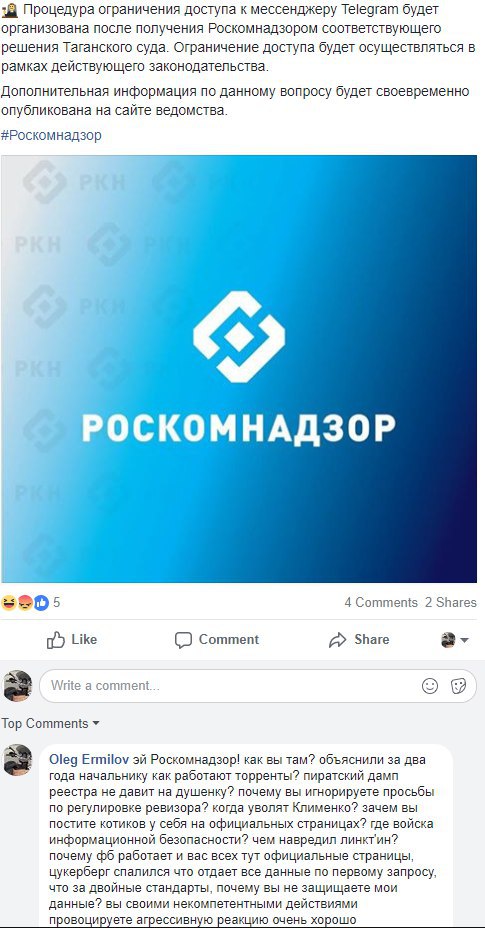Screen dimensions: 485x928
Task: Open the #Роскомнадзор hashtag link
Action: tap(51, 135)
